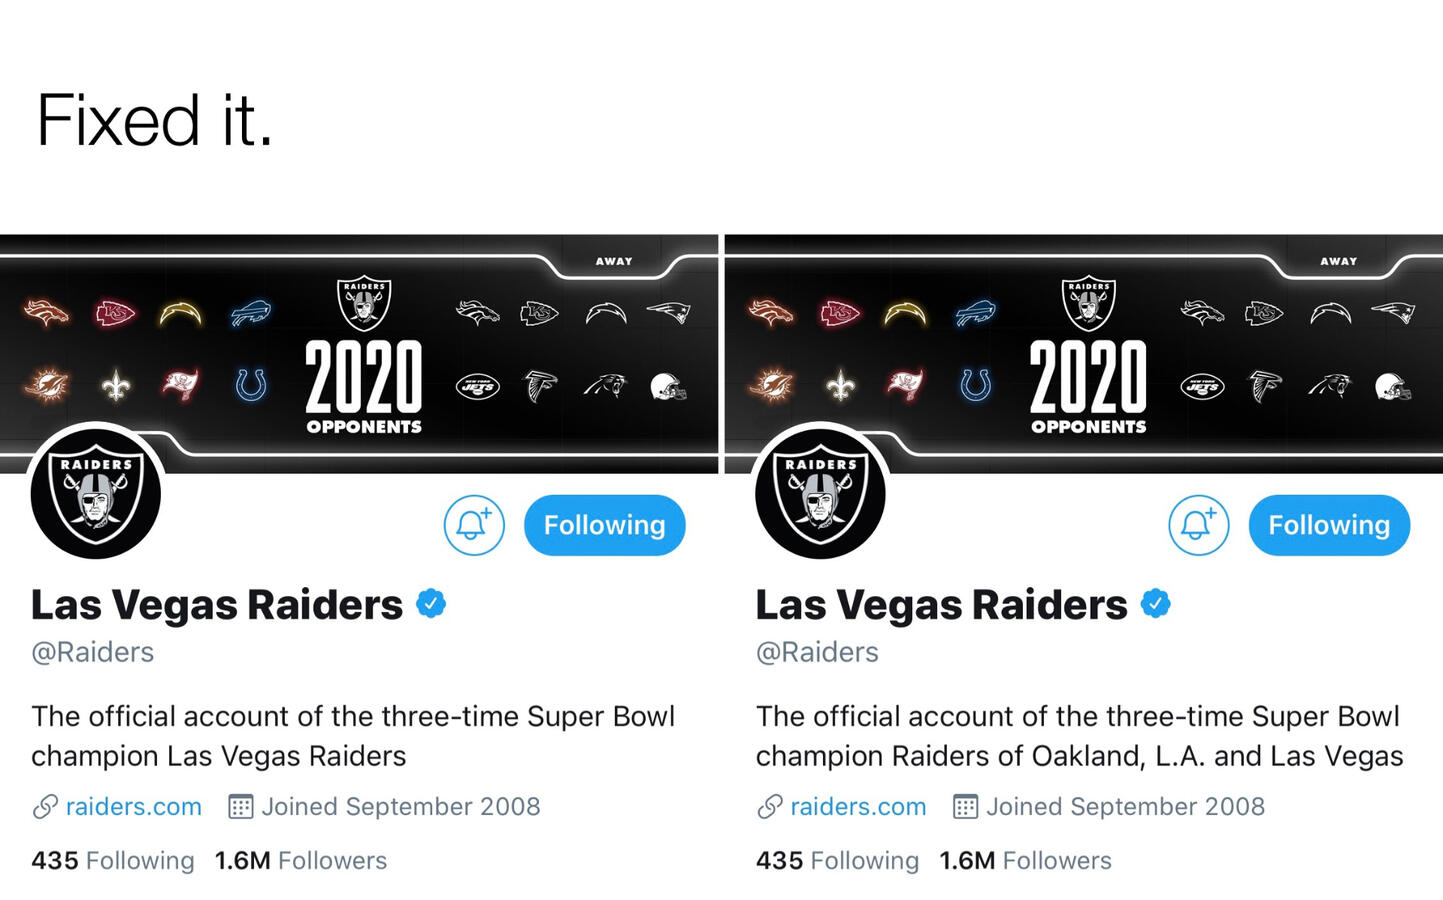Viewport: 1443px width, 900px height.
Task: Click the verified badge on right profile
Action: 1156,604
